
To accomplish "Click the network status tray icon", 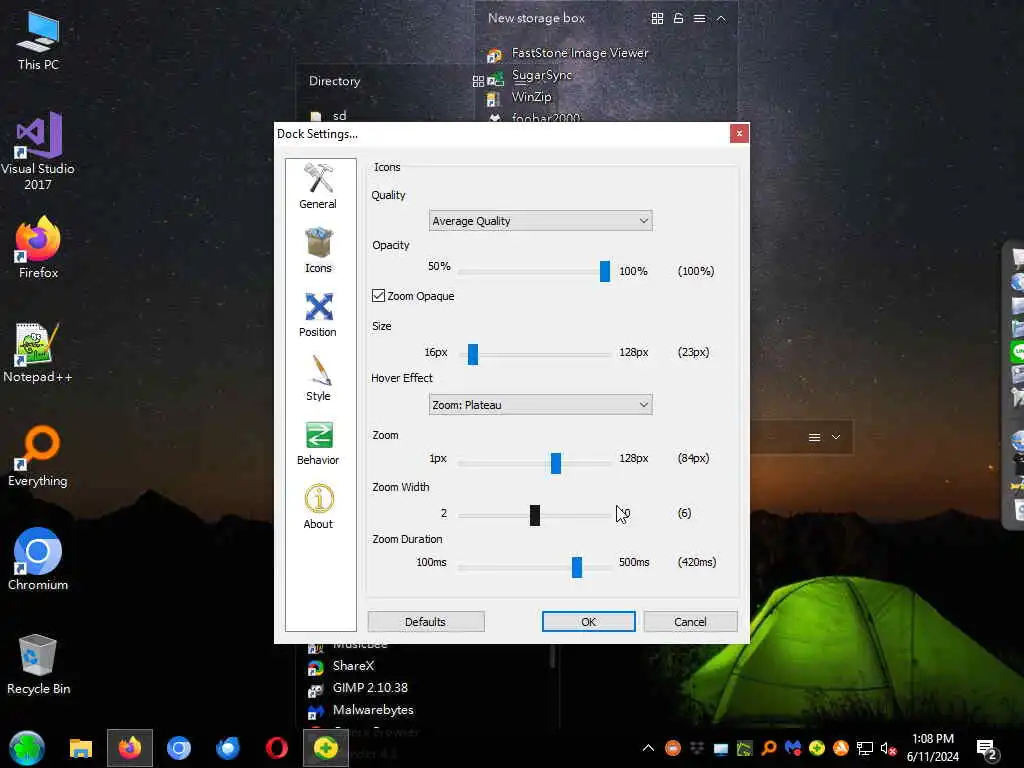I will coord(865,748).
